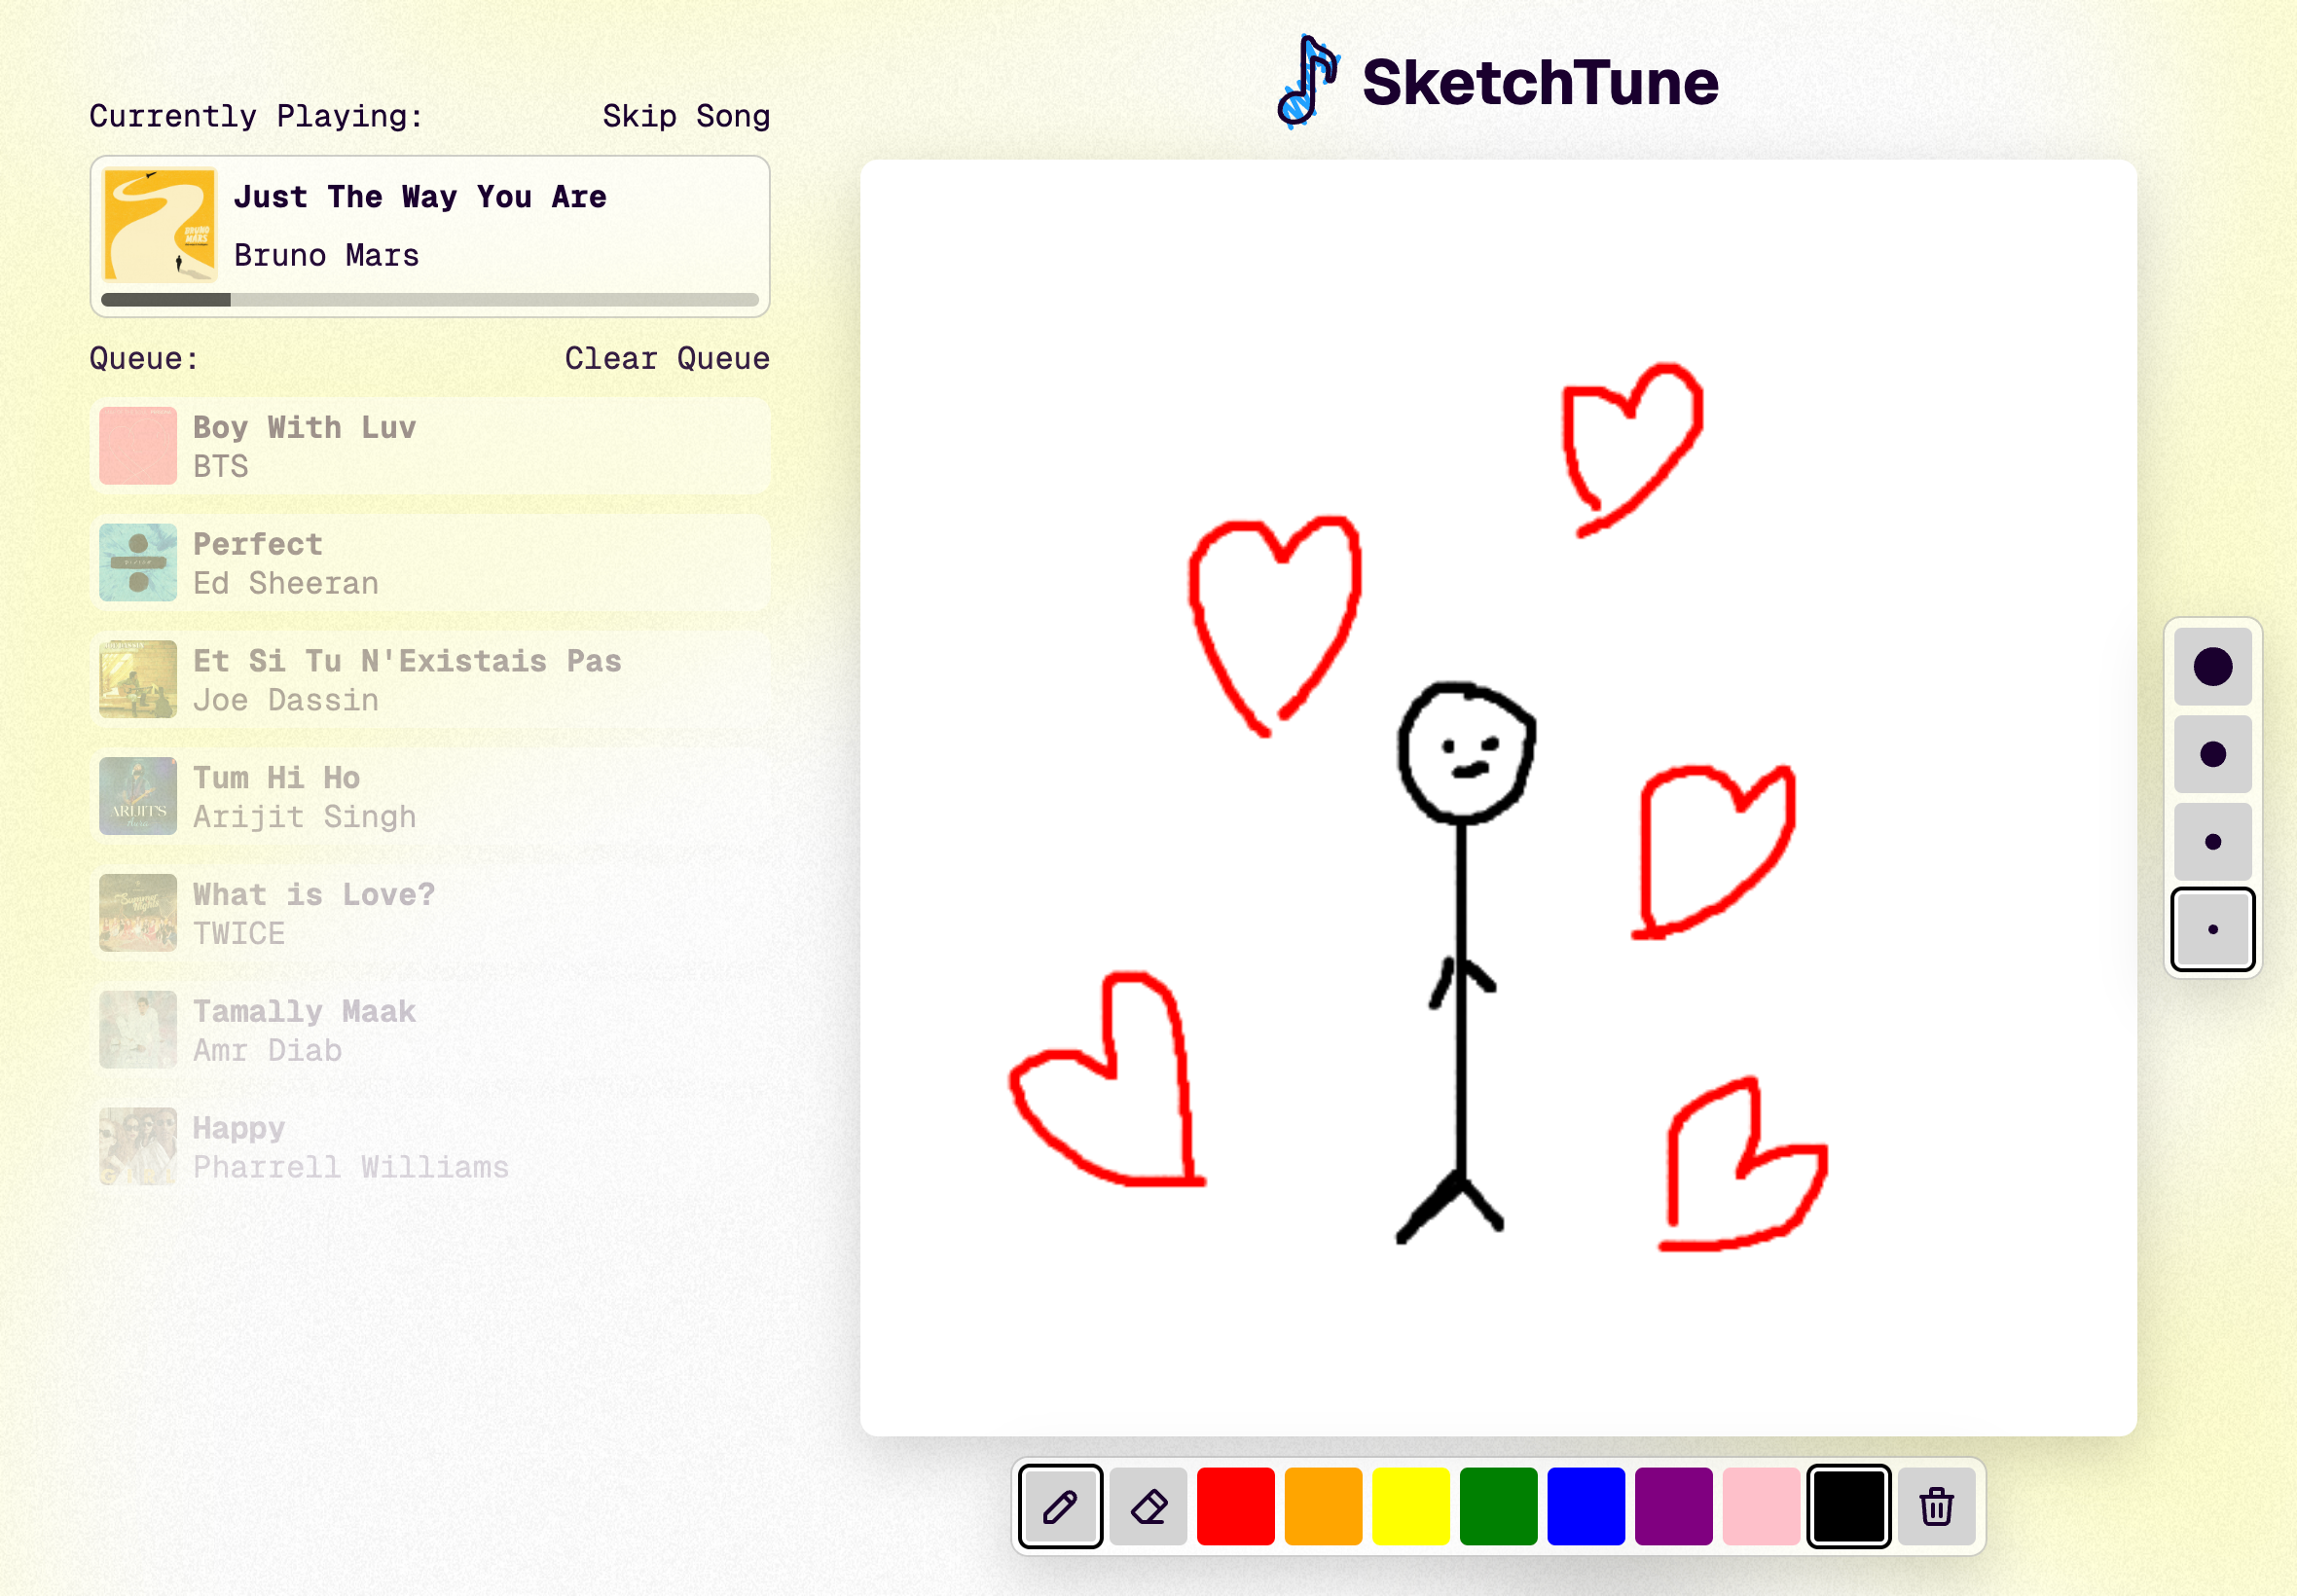Screen dimensions: 2297x1596
Task: Choose the second-largest brush size
Action: pyautogui.click(x=2212, y=754)
